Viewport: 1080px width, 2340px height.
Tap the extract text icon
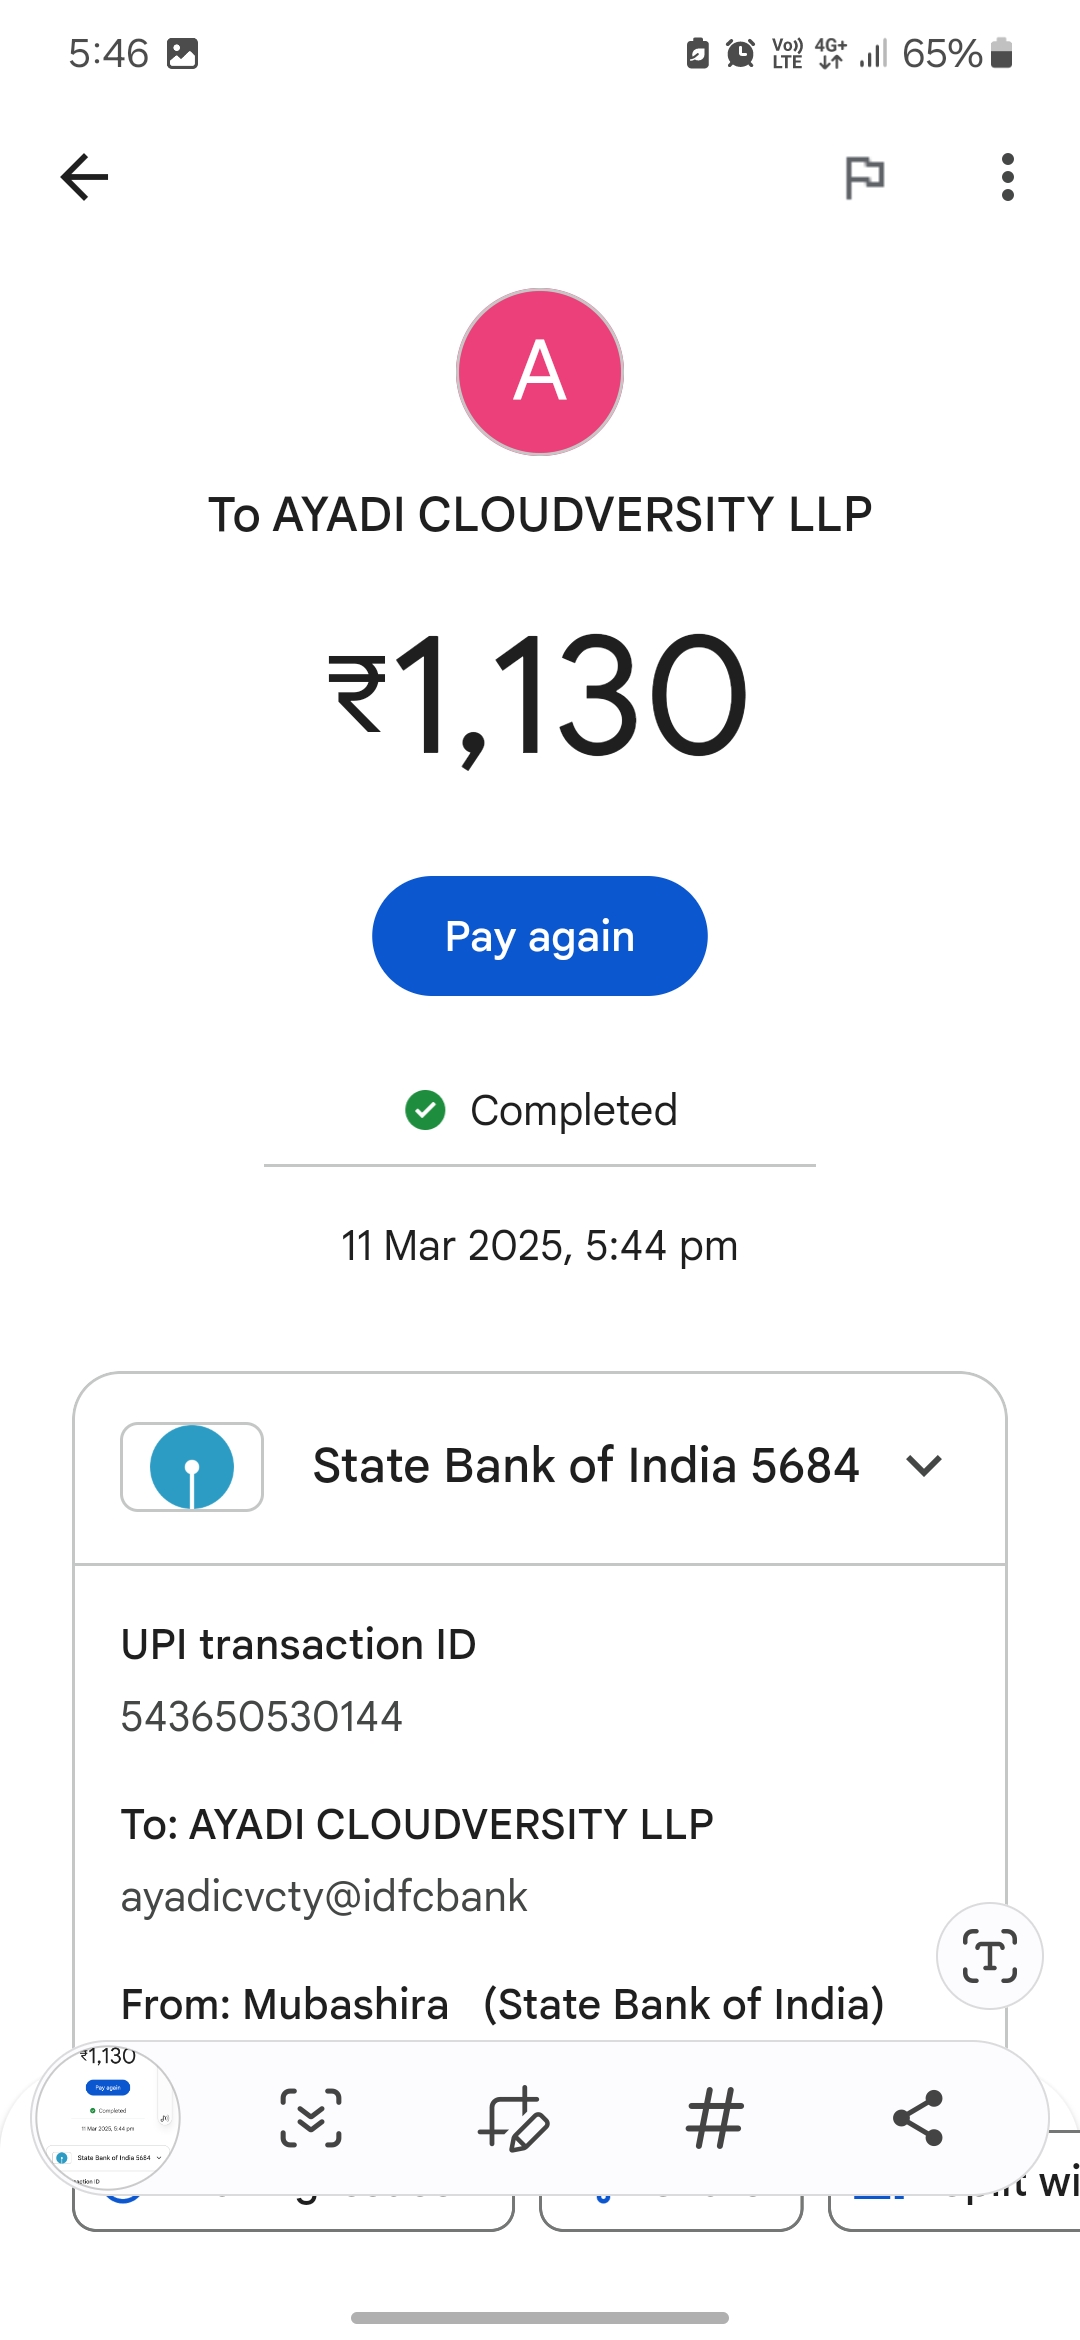point(989,1956)
